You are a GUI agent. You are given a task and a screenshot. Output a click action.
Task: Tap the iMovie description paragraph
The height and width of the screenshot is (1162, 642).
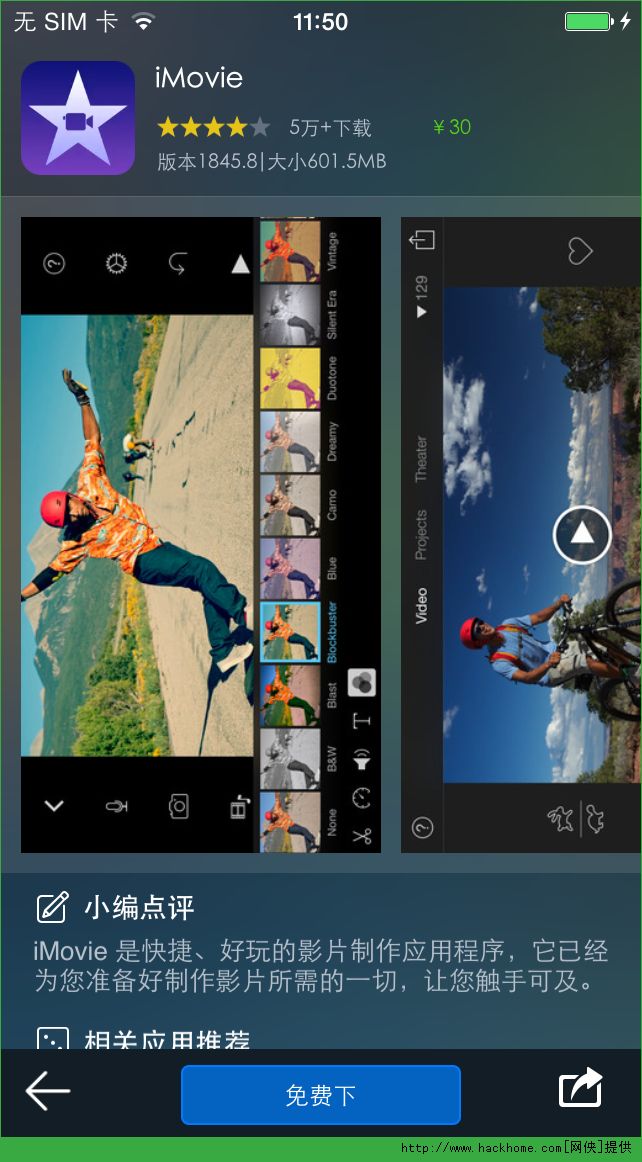(x=321, y=966)
